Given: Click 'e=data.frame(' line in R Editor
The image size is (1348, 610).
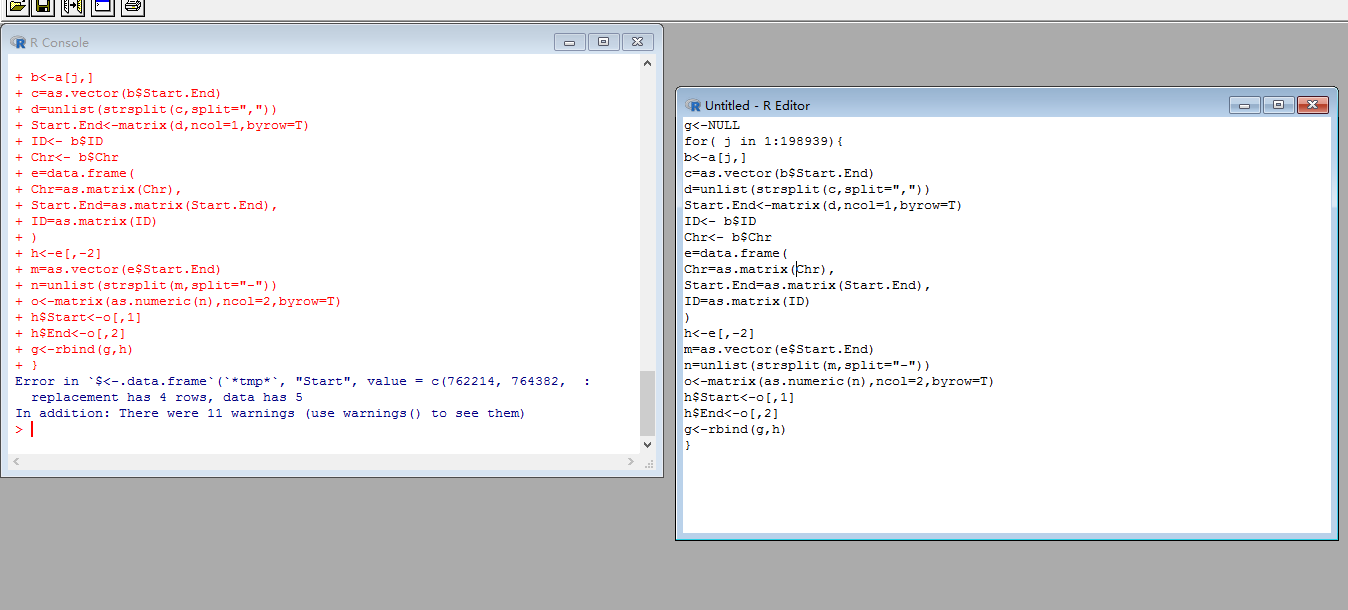Looking at the screenshot, I should [736, 253].
